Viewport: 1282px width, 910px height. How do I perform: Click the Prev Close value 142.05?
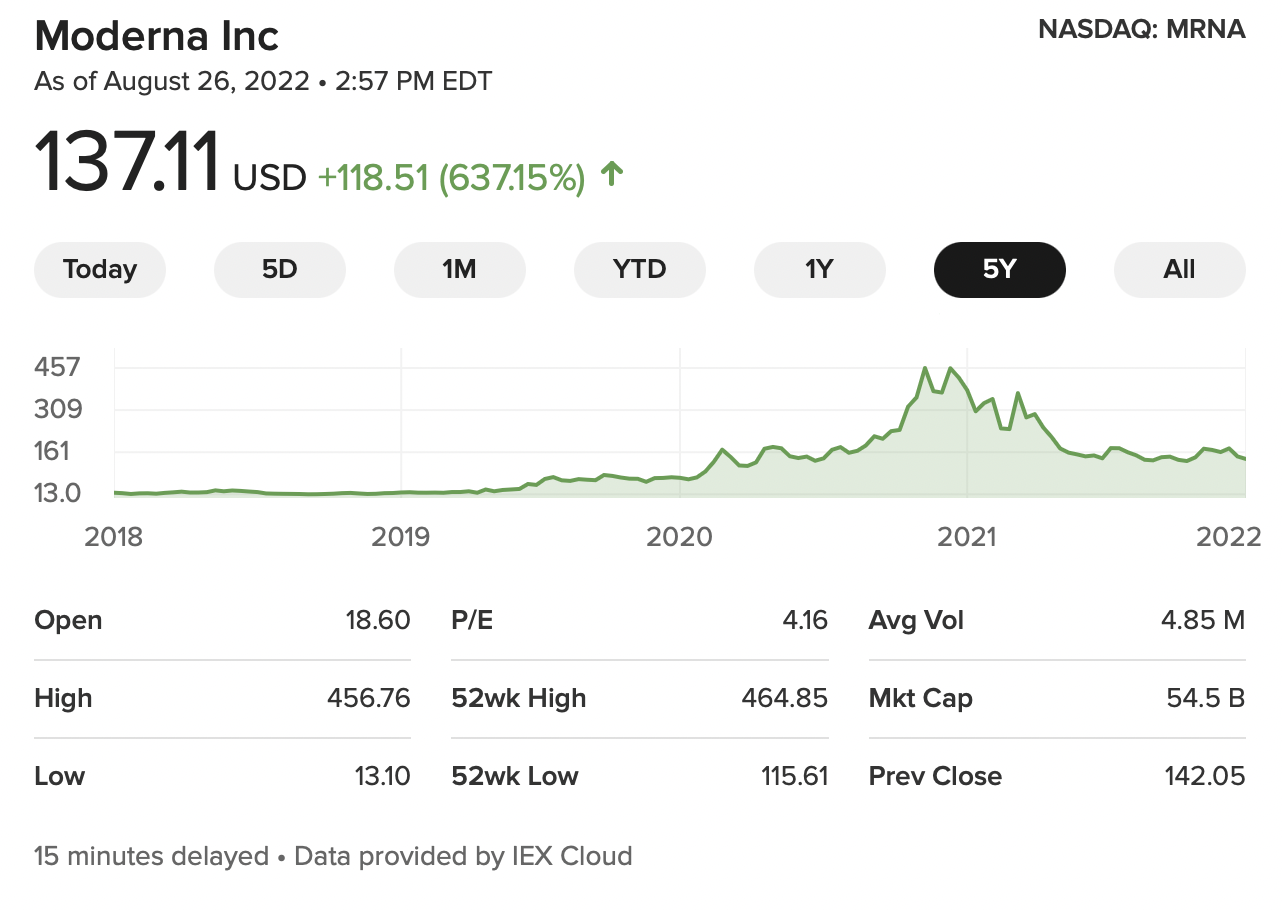pyautogui.click(x=1205, y=776)
